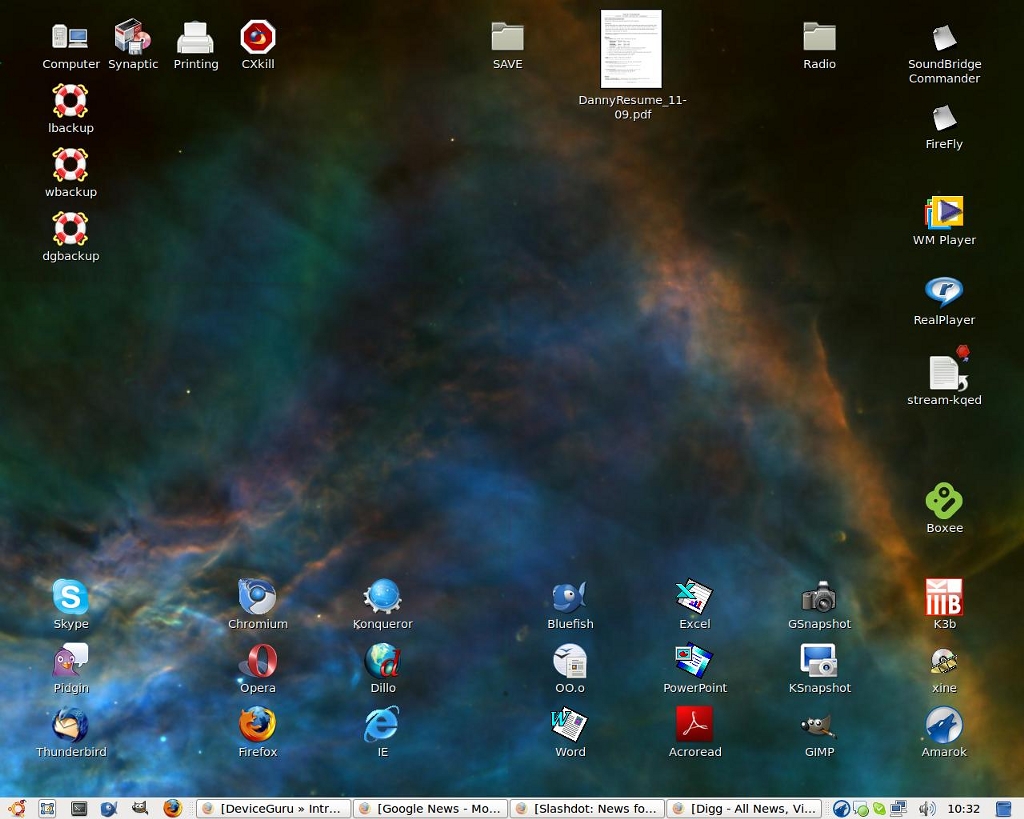Select the Excel desktop icon
The image size is (1024, 819).
tap(694, 596)
